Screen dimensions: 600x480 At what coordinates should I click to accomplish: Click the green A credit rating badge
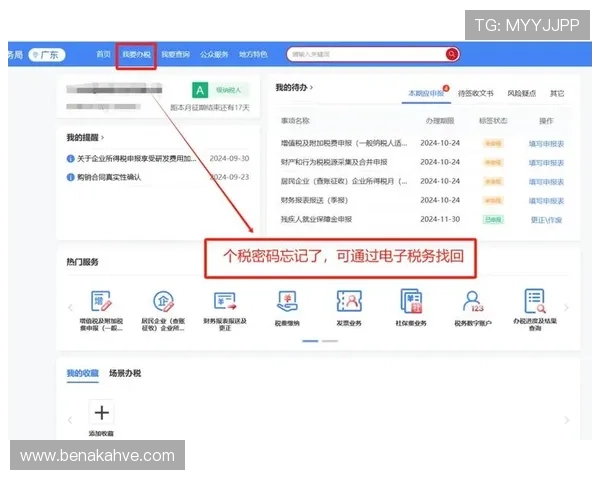(200, 90)
